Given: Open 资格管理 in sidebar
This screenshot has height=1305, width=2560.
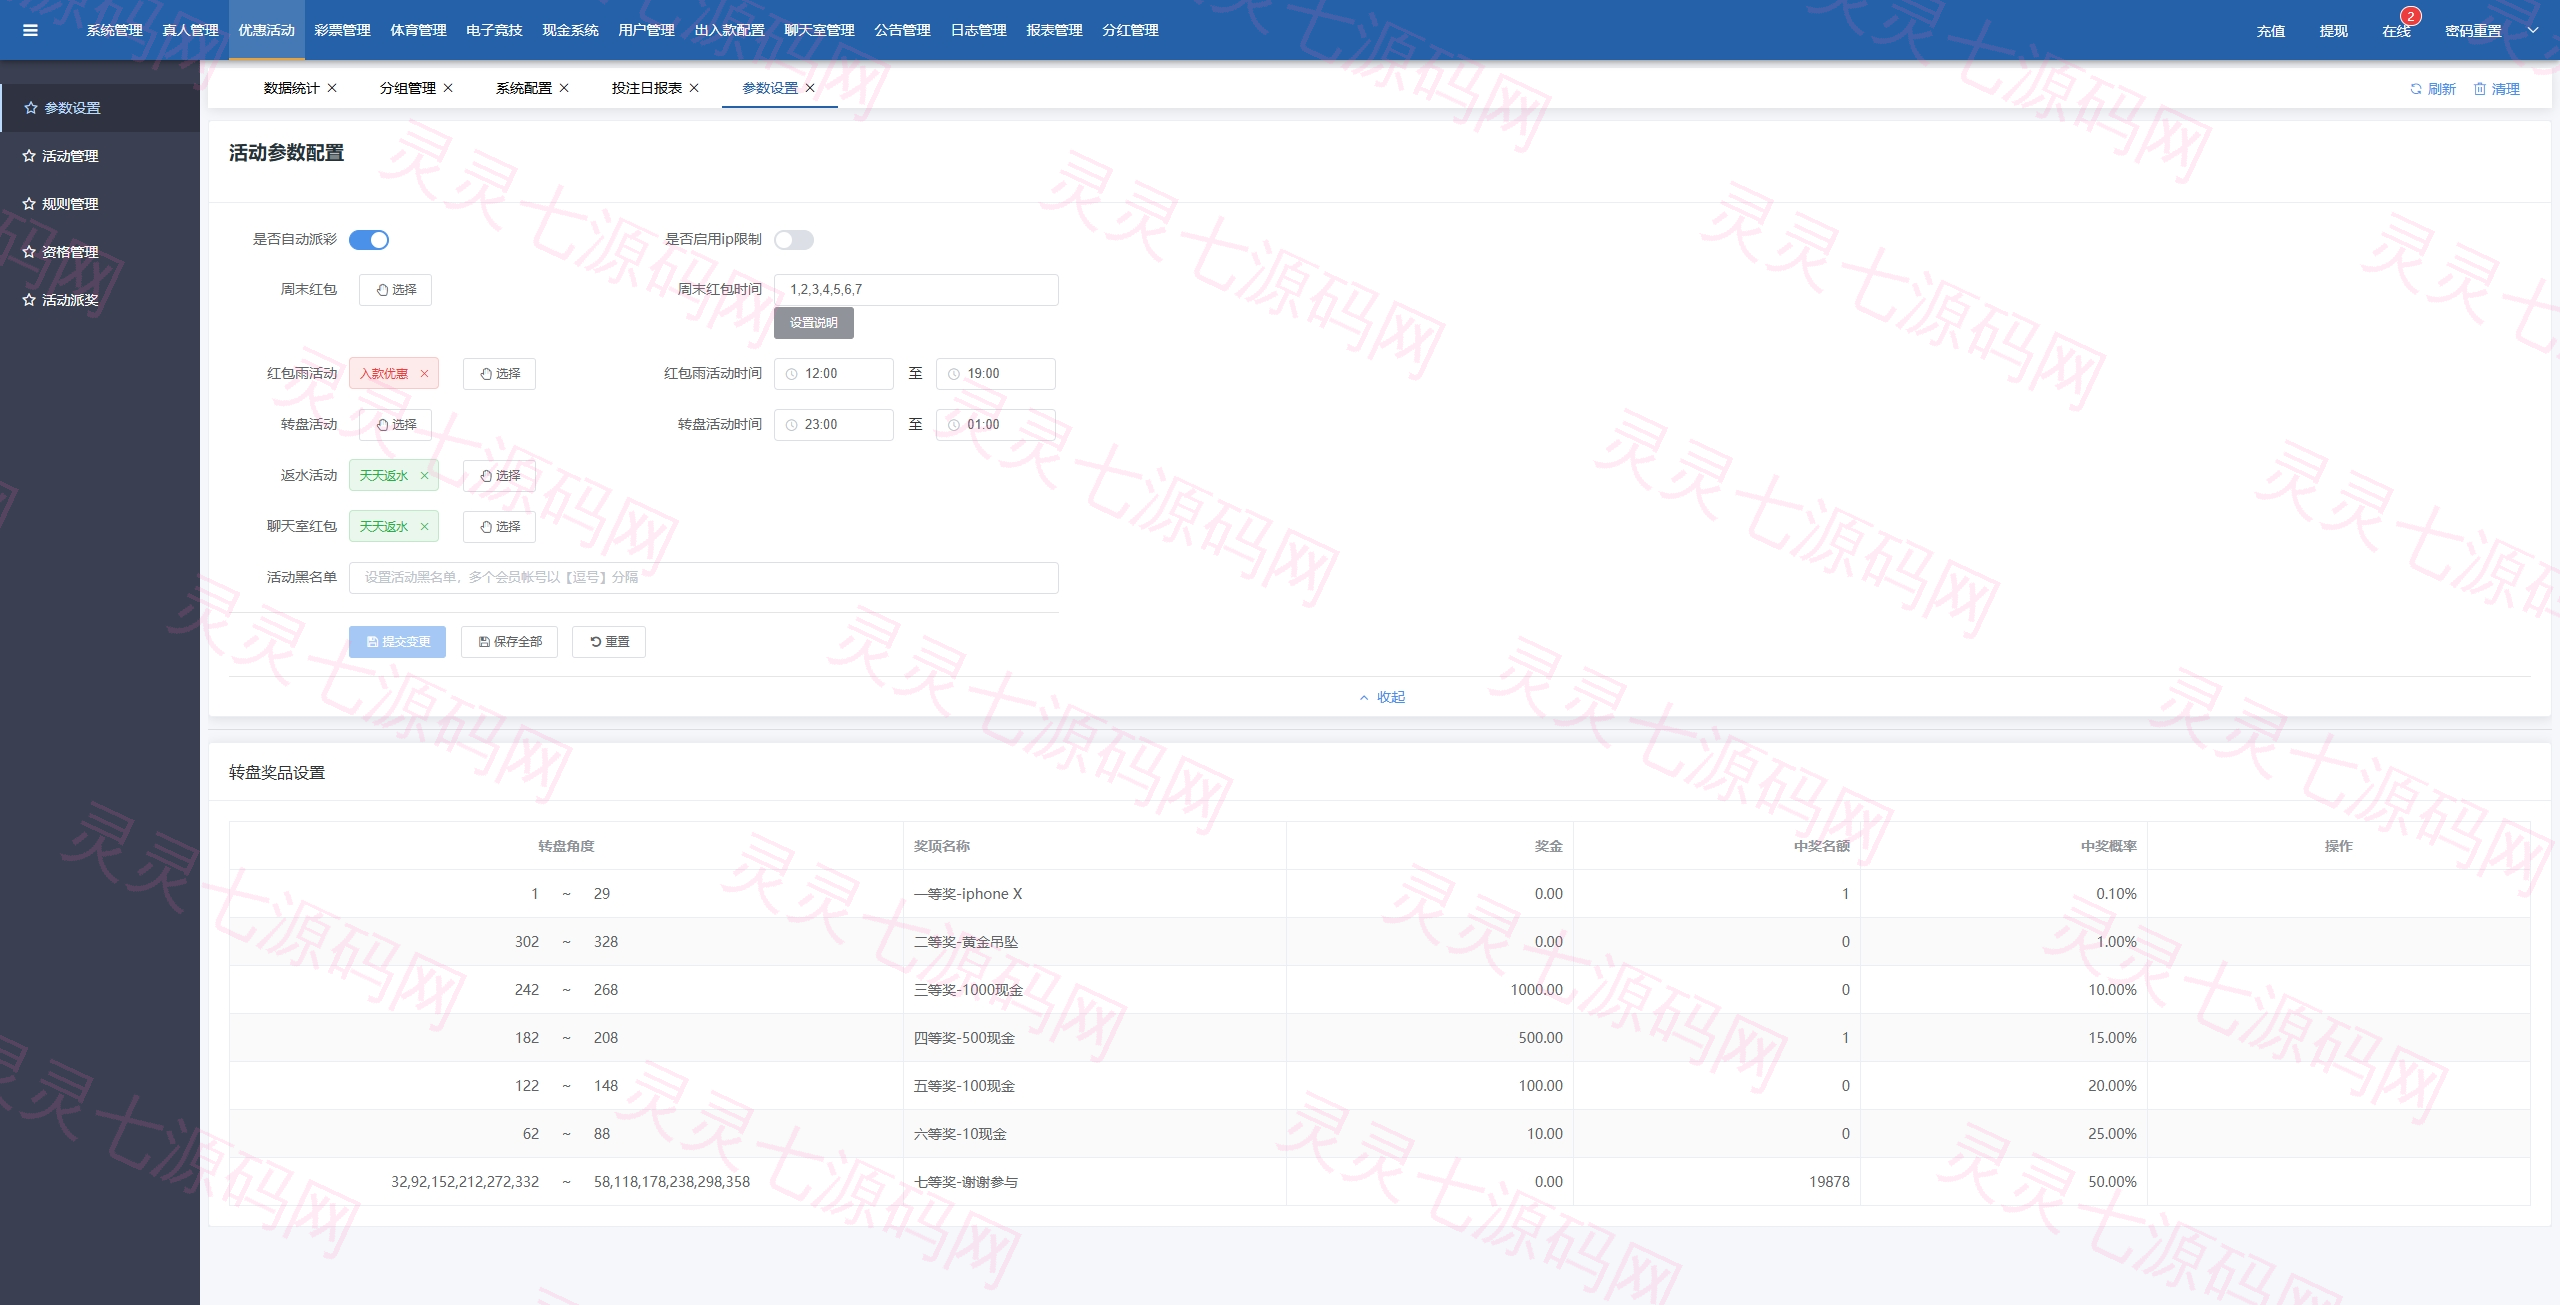Looking at the screenshot, I should [x=100, y=252].
